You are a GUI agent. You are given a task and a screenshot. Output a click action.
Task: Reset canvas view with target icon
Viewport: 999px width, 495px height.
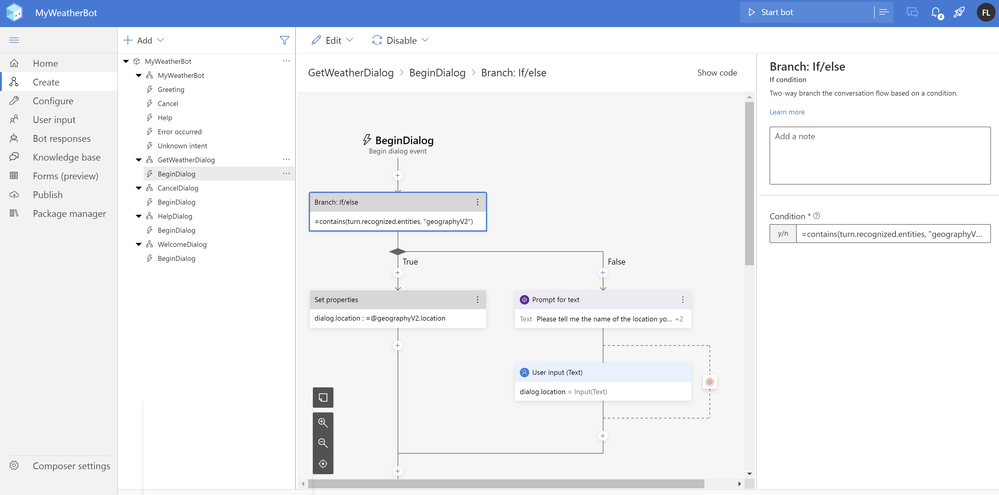pyautogui.click(x=323, y=464)
